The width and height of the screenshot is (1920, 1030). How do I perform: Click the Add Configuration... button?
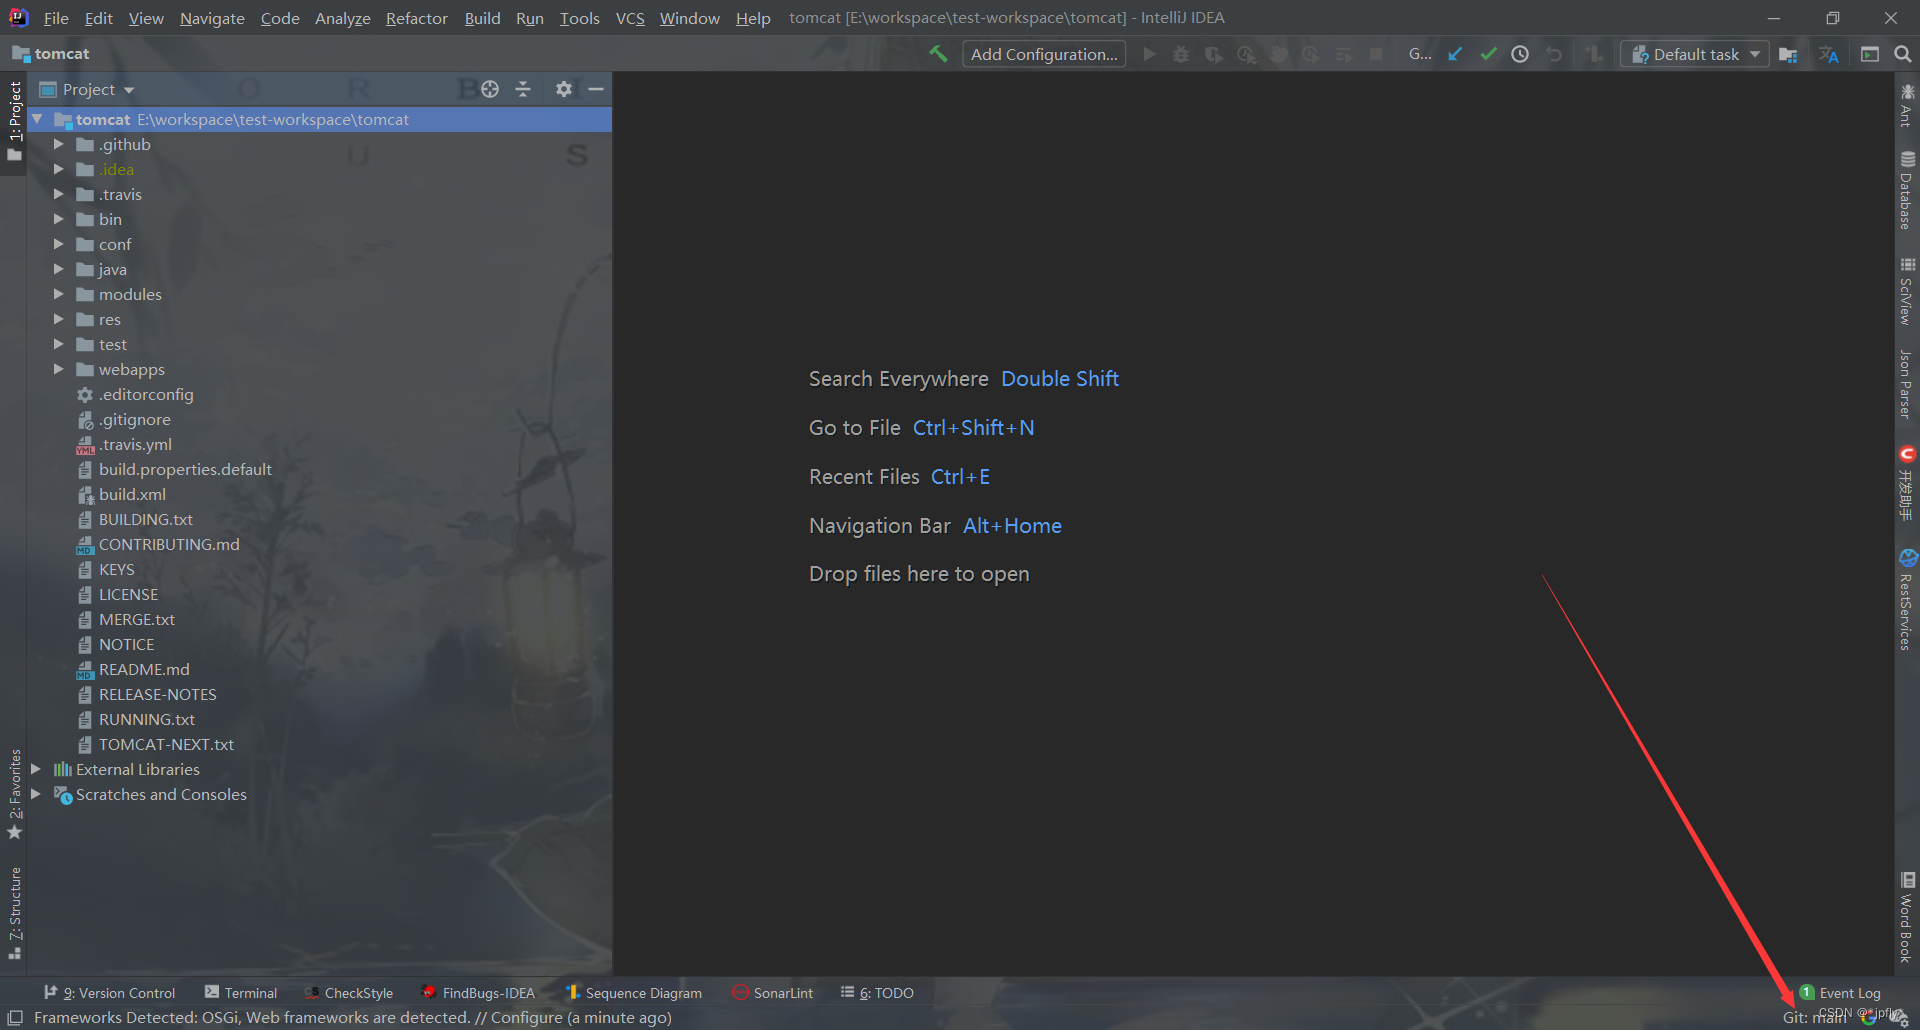(x=1044, y=54)
